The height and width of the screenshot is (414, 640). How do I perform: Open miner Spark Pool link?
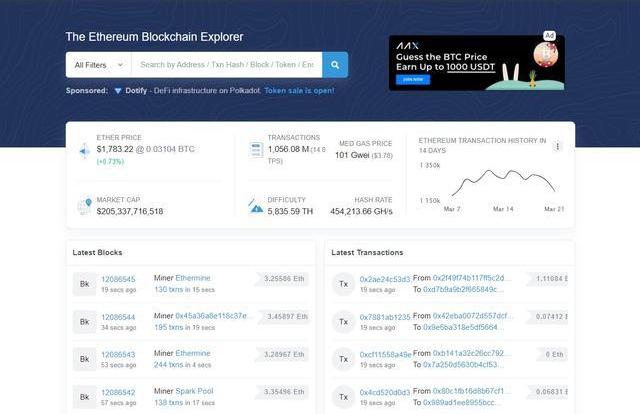pos(193,392)
